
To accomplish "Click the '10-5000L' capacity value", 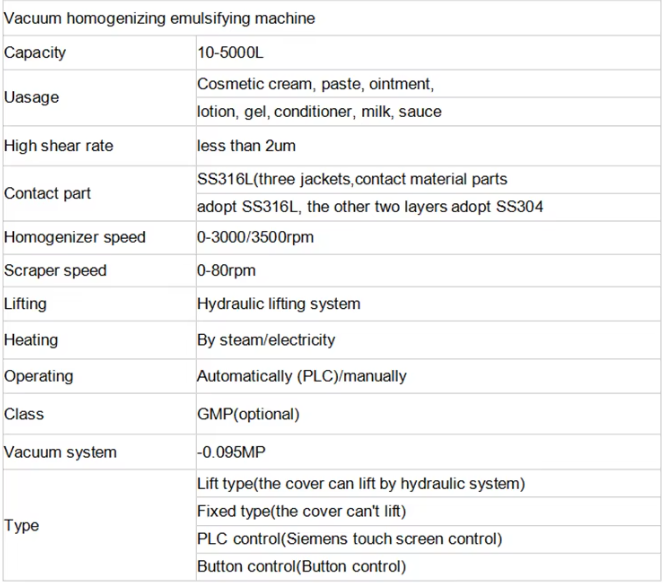I will pyautogui.click(x=233, y=52).
